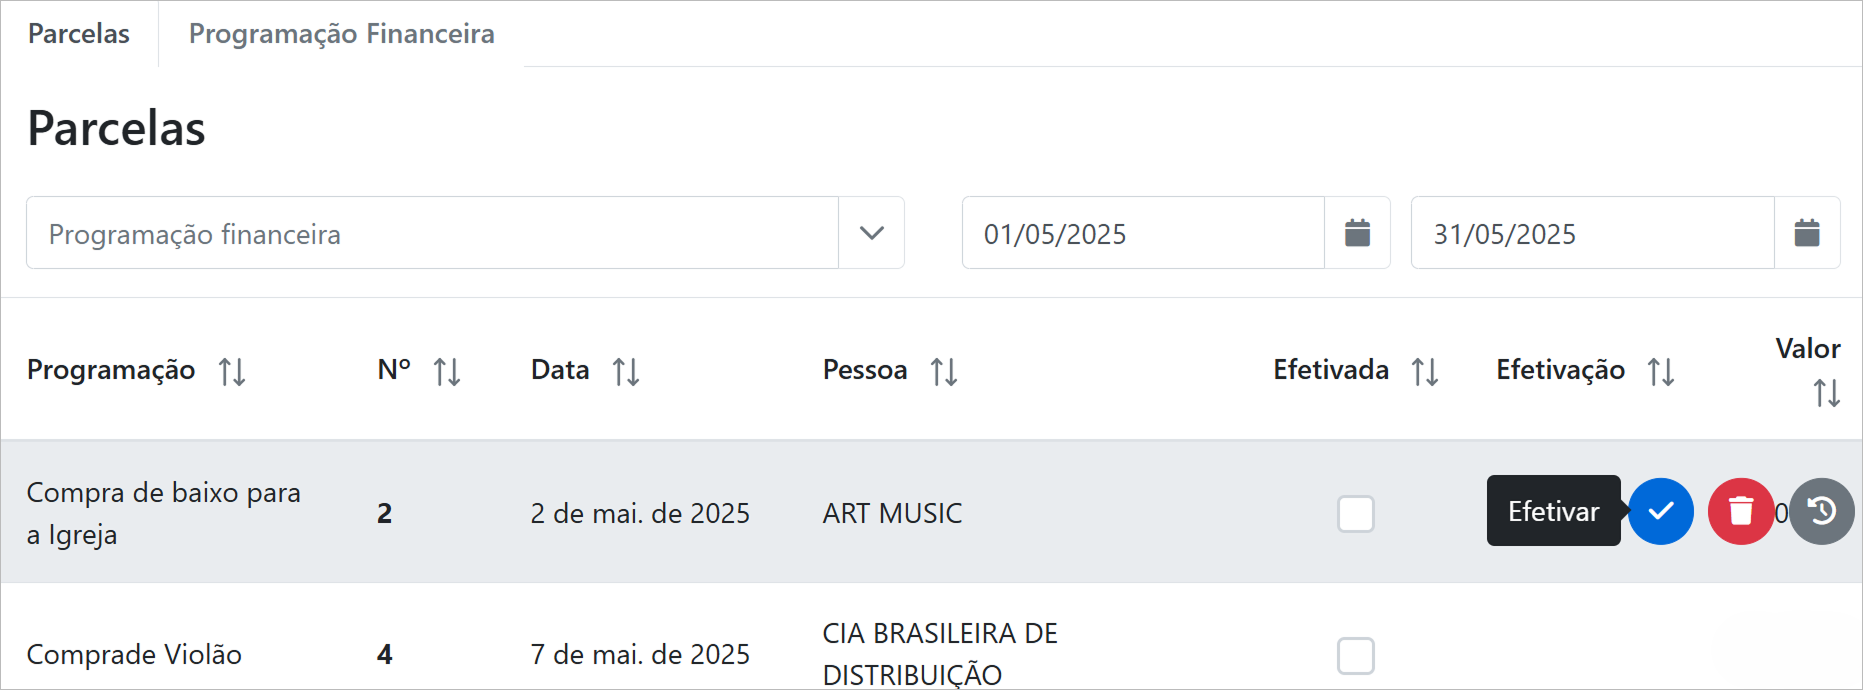Image resolution: width=1863 pixels, height=690 pixels.
Task: Open the start date calendar picker
Action: [x=1357, y=233]
